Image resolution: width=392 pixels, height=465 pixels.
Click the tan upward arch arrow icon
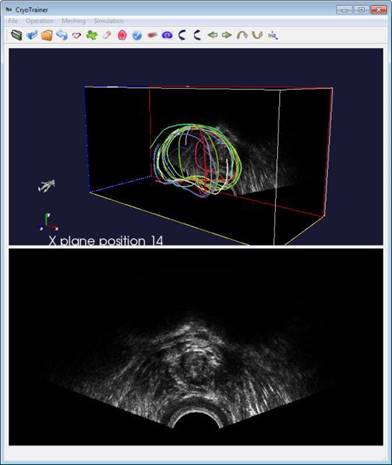(x=242, y=35)
